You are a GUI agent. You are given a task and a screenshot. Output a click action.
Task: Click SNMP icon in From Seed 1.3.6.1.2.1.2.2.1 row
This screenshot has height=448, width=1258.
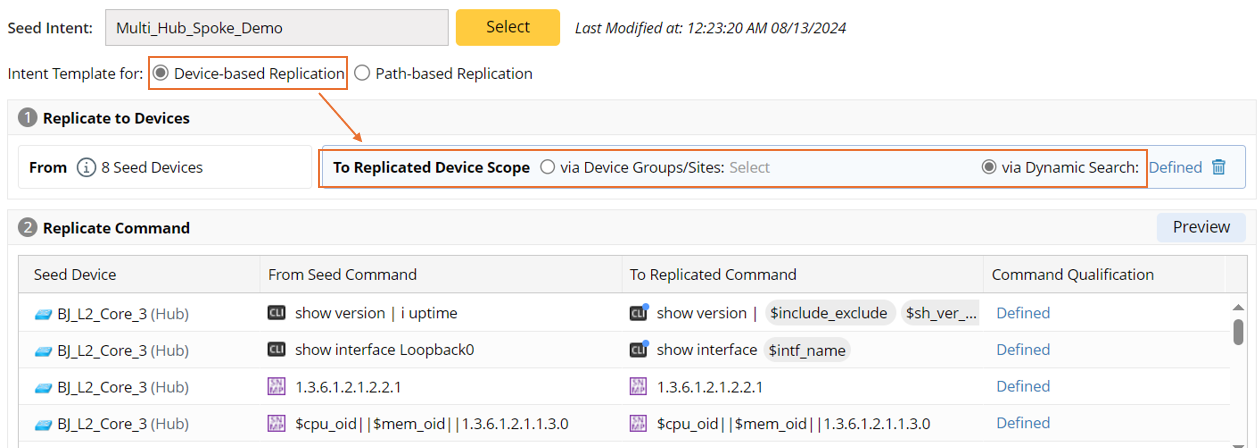pos(277,386)
